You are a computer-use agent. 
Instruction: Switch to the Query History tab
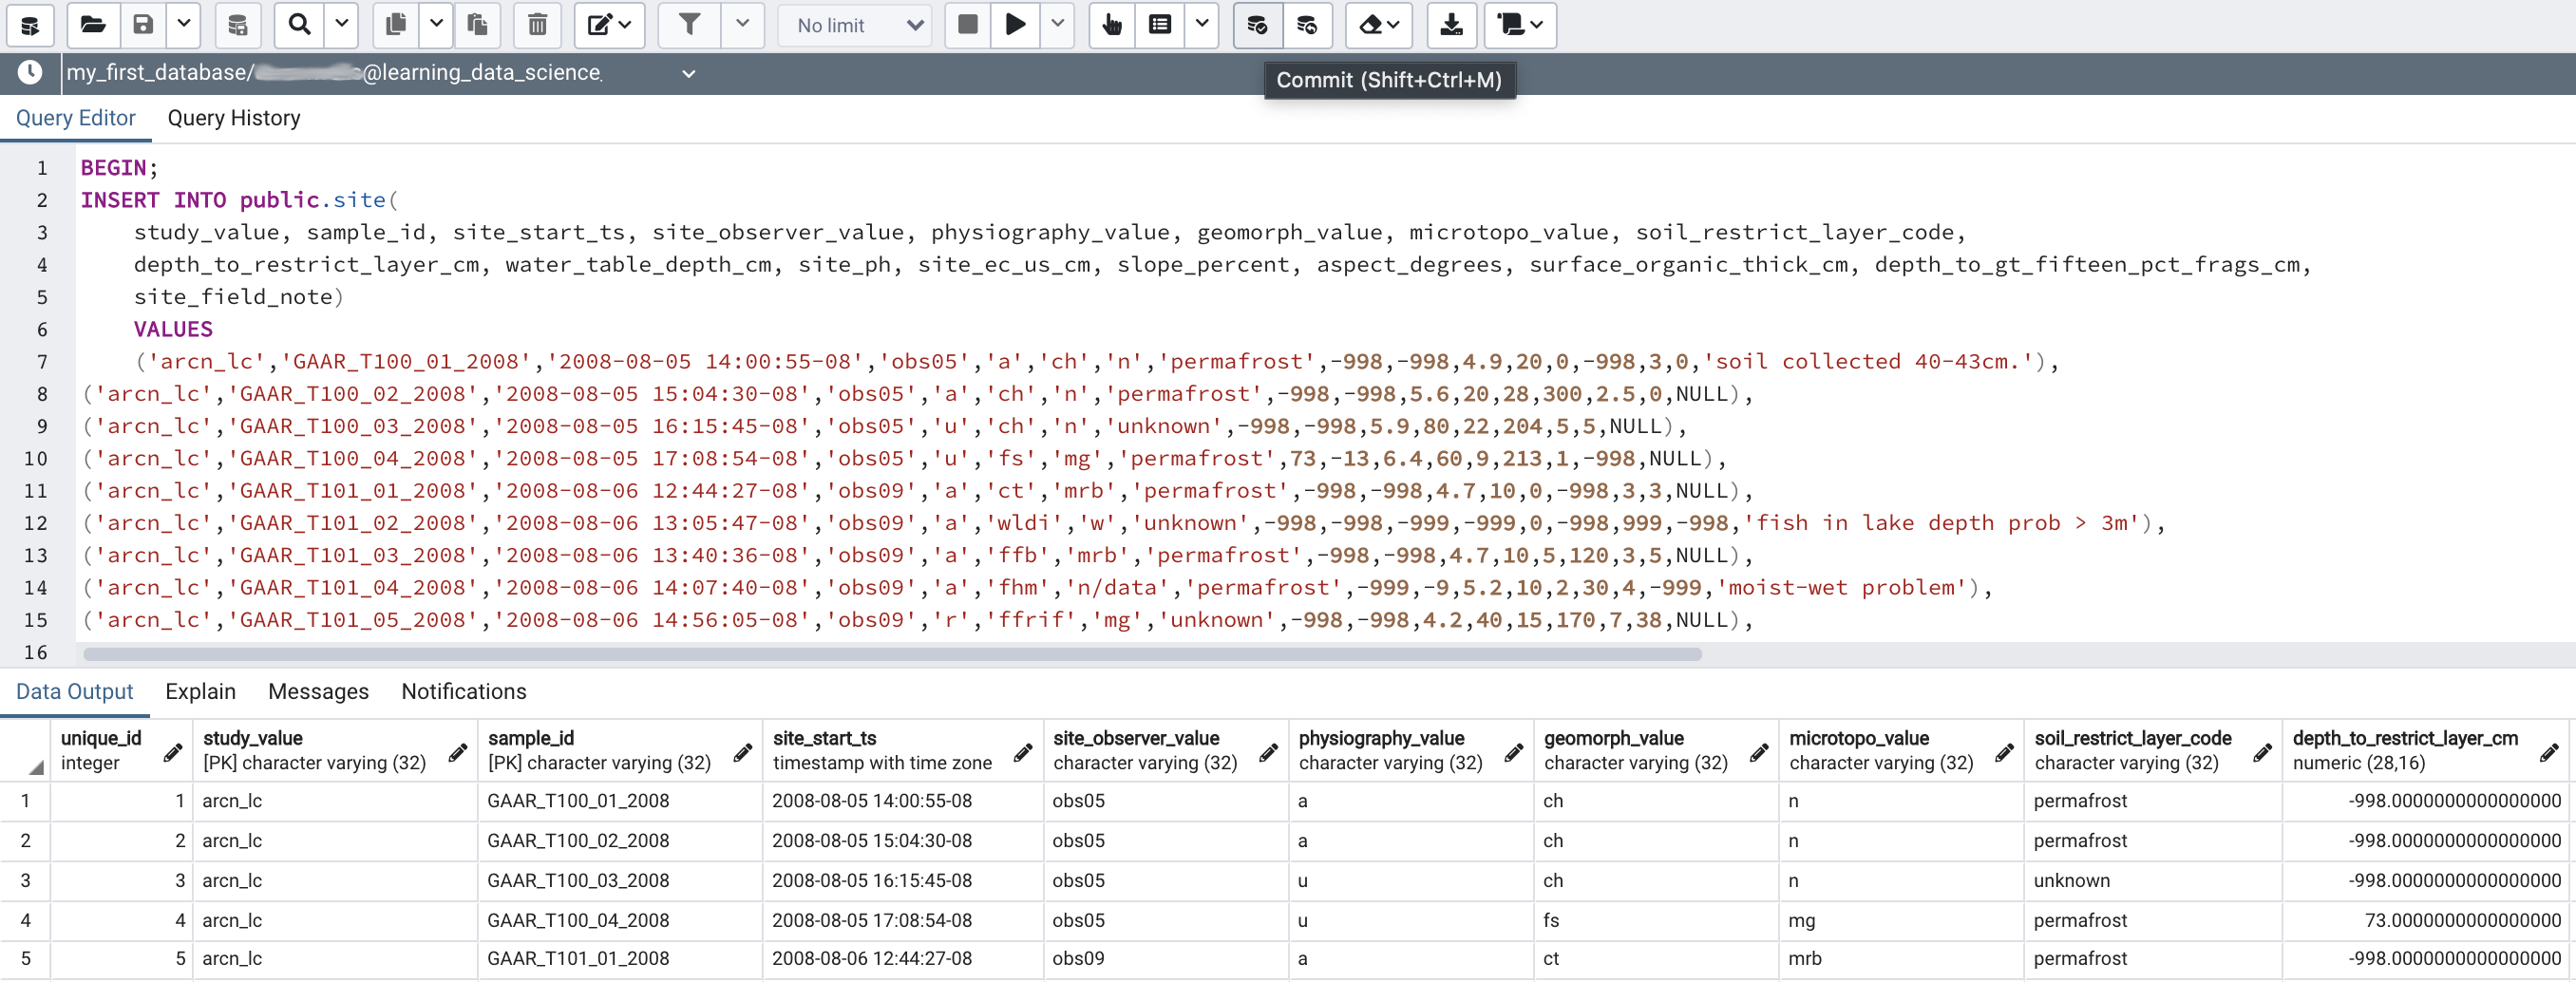click(x=233, y=118)
